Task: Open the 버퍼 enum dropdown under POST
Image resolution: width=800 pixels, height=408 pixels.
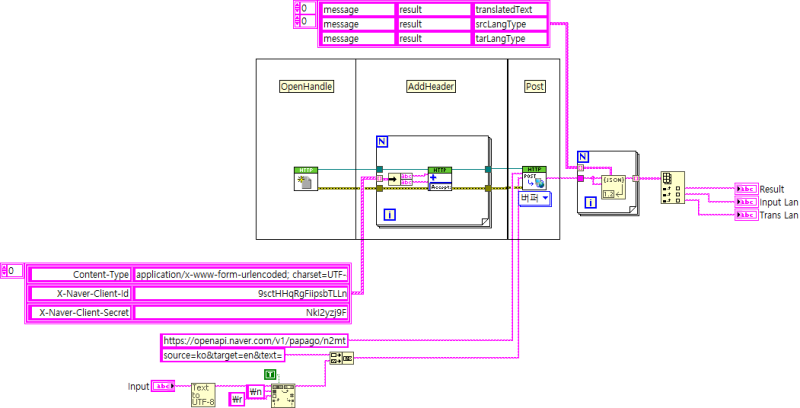Action: (x=535, y=198)
